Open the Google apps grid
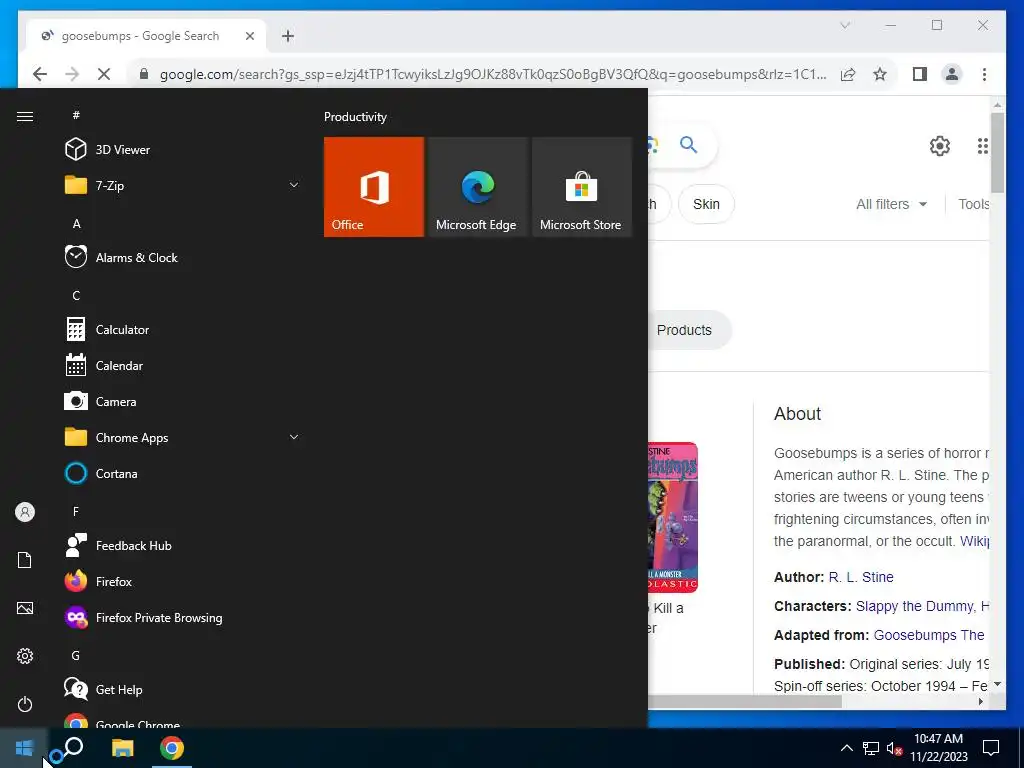Screen dimensions: 1024x768 pos(982,146)
